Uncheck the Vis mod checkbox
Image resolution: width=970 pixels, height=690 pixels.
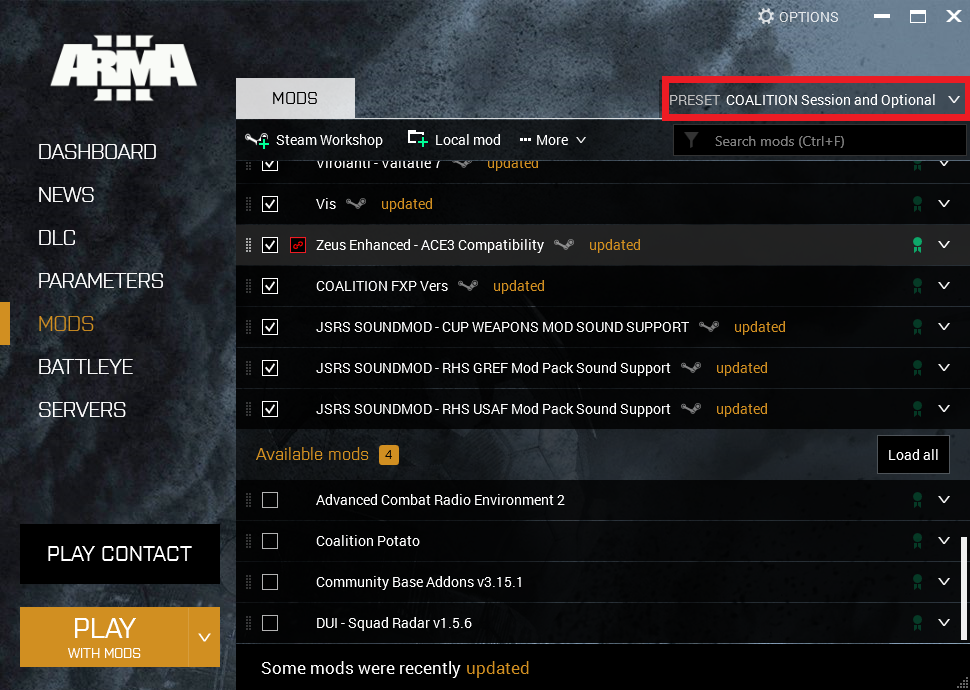coord(270,204)
